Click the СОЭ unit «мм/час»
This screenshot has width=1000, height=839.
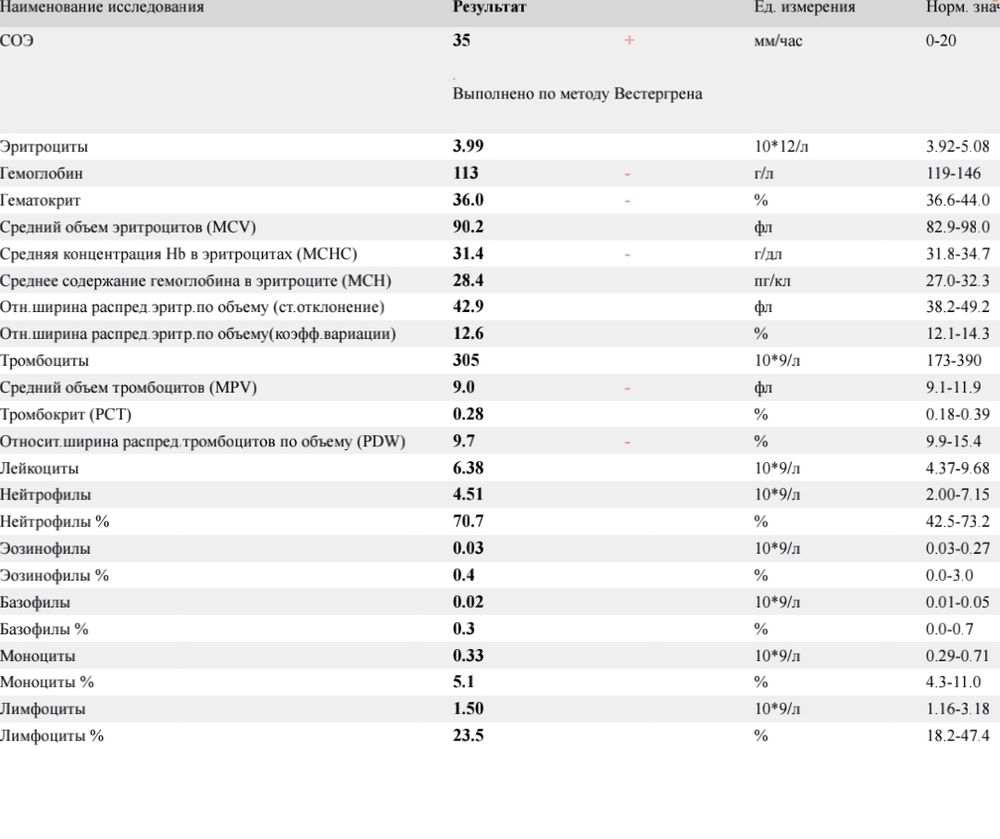778,41
